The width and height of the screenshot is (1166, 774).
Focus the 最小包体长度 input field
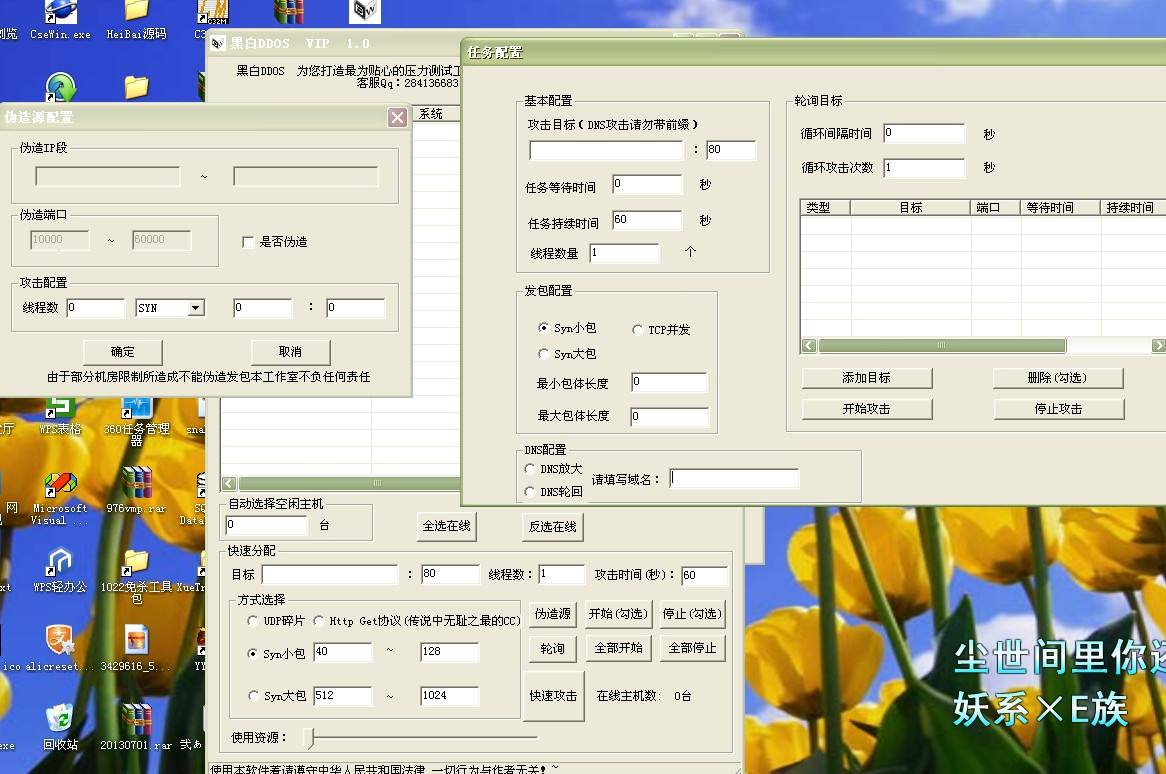pyautogui.click(x=669, y=382)
